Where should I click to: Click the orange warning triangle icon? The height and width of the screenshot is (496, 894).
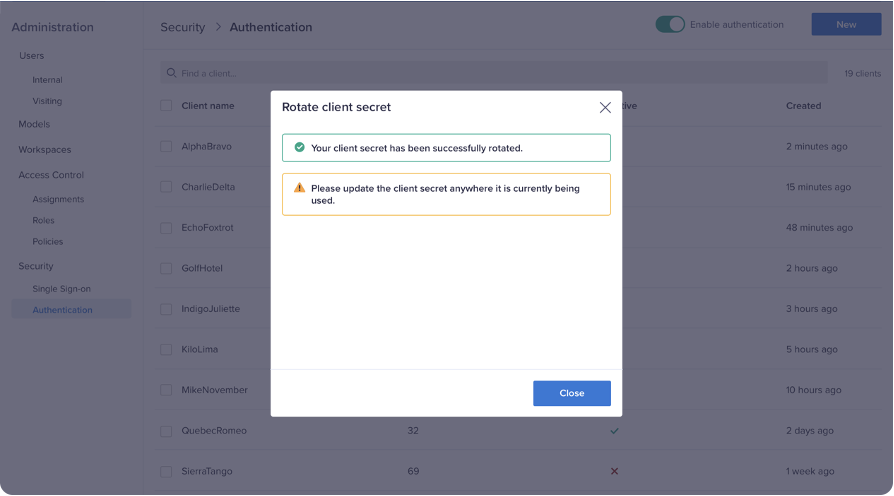click(299, 188)
